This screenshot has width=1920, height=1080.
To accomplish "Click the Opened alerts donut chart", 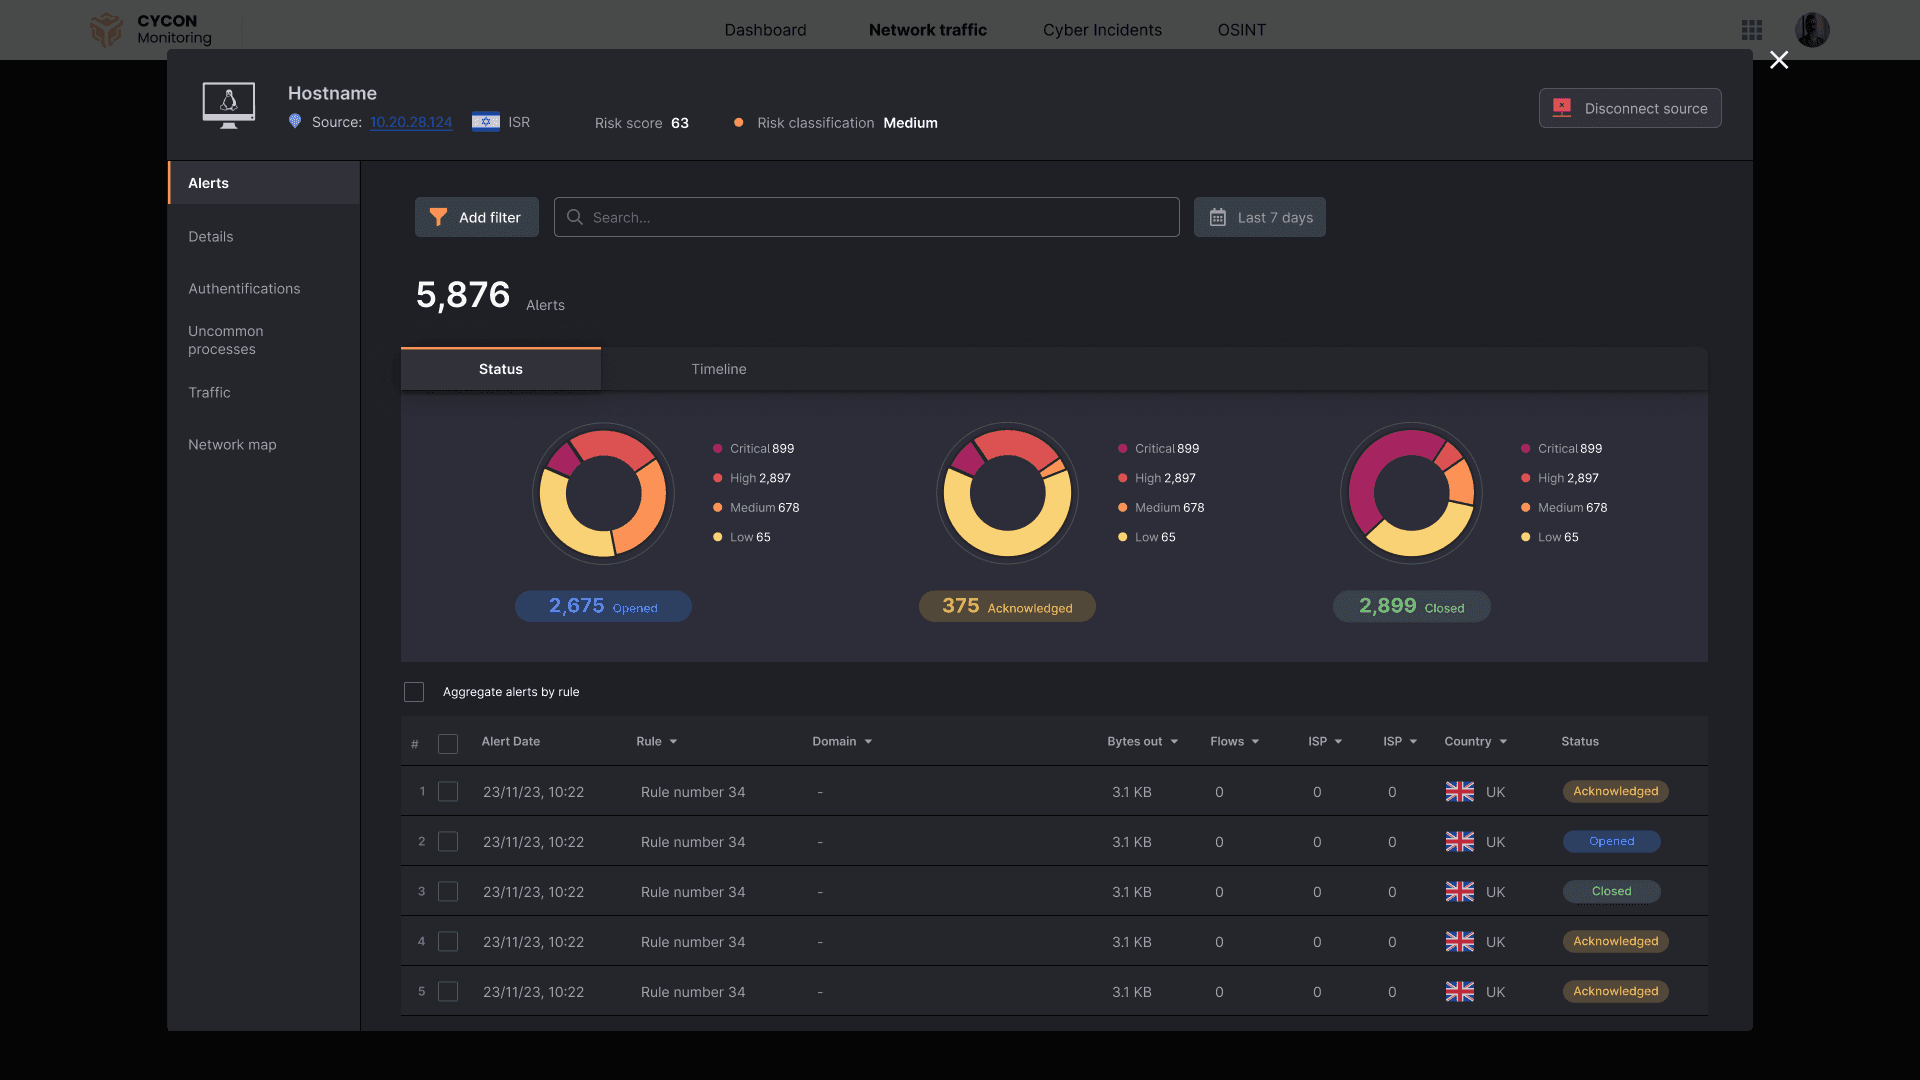I will click(x=603, y=494).
